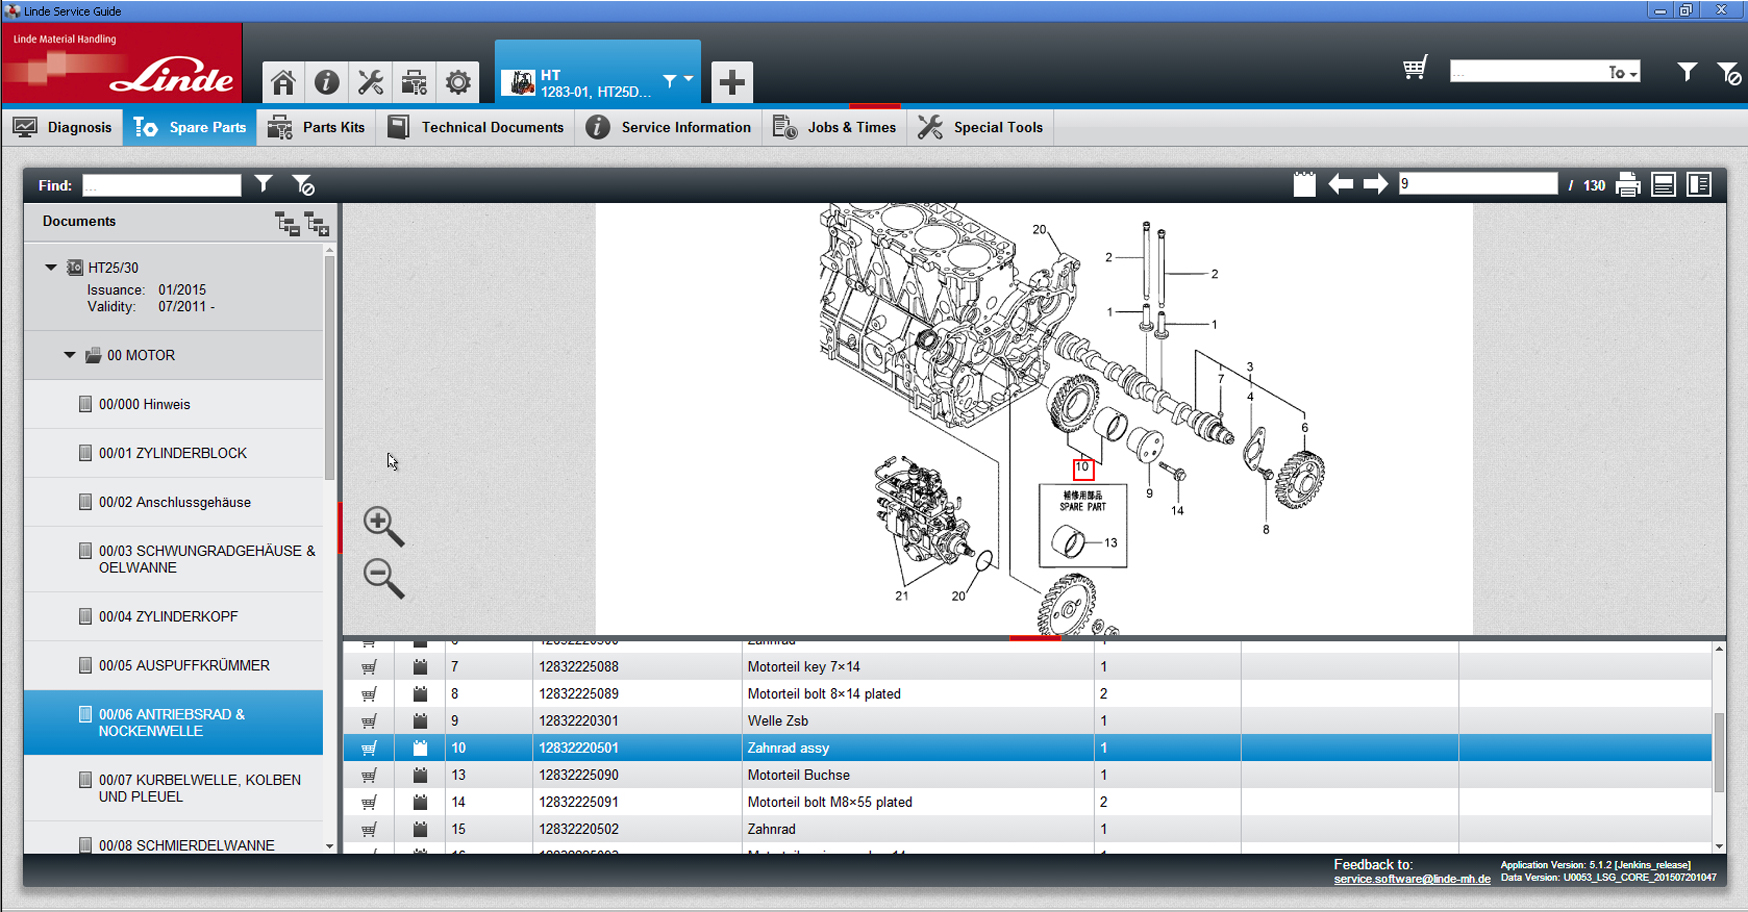Open the service.software@linde-mh.de feedback link

[x=1411, y=879]
